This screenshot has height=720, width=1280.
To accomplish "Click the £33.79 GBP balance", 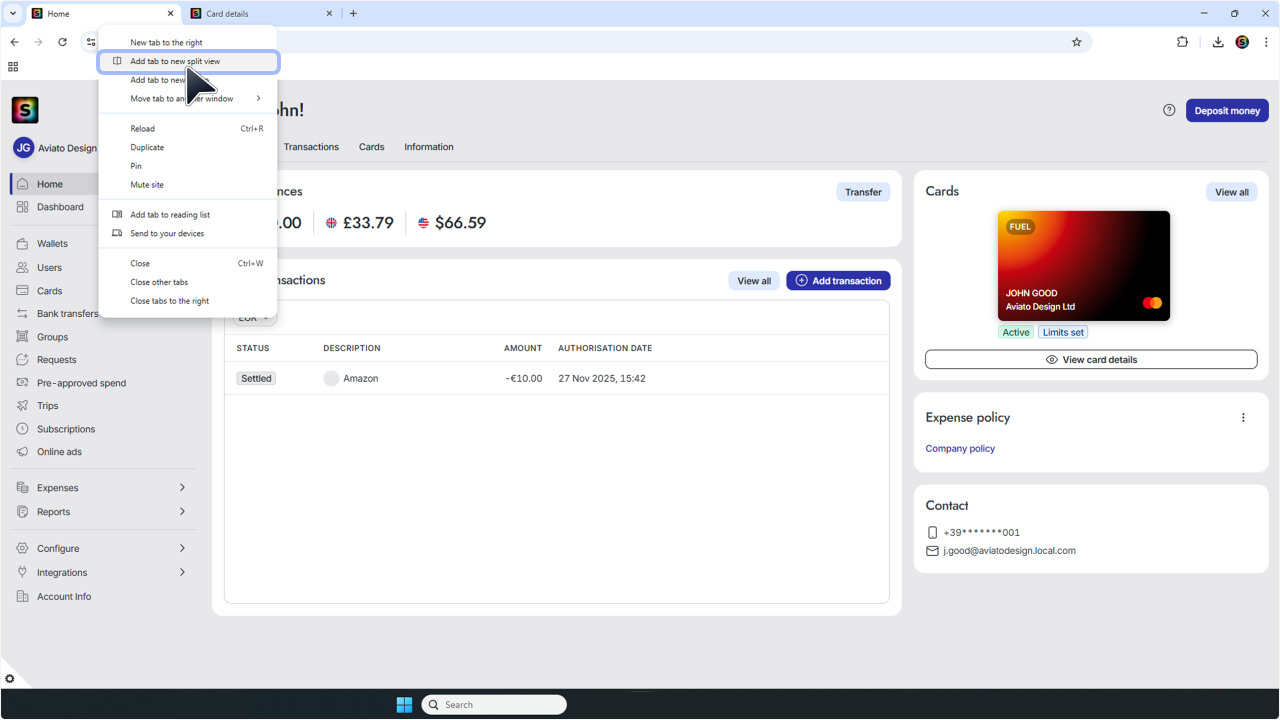I will coord(360,223).
